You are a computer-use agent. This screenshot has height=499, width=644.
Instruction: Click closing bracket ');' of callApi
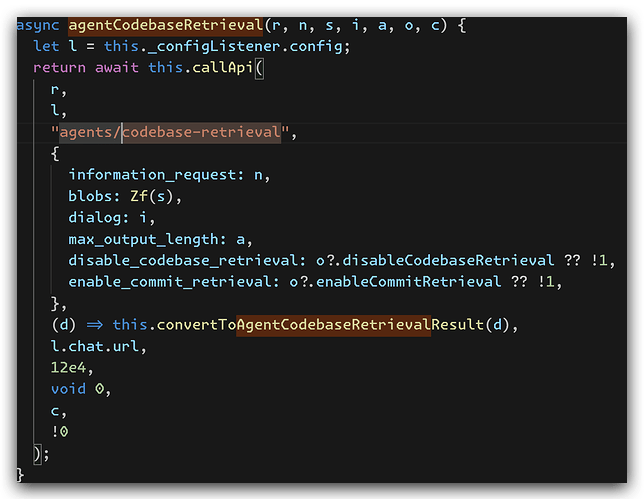(41, 455)
